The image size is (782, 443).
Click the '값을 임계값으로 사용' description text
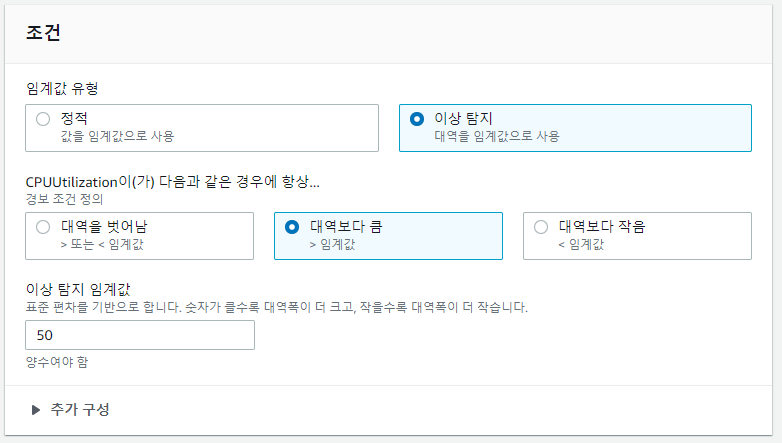[x=117, y=136]
